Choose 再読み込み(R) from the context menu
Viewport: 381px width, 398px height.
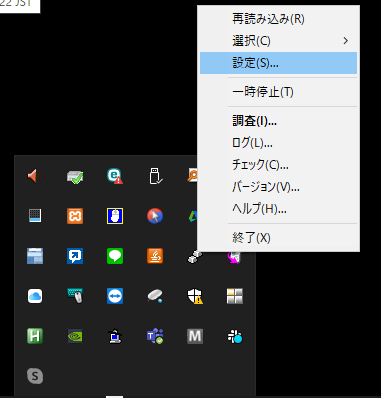pos(278,19)
